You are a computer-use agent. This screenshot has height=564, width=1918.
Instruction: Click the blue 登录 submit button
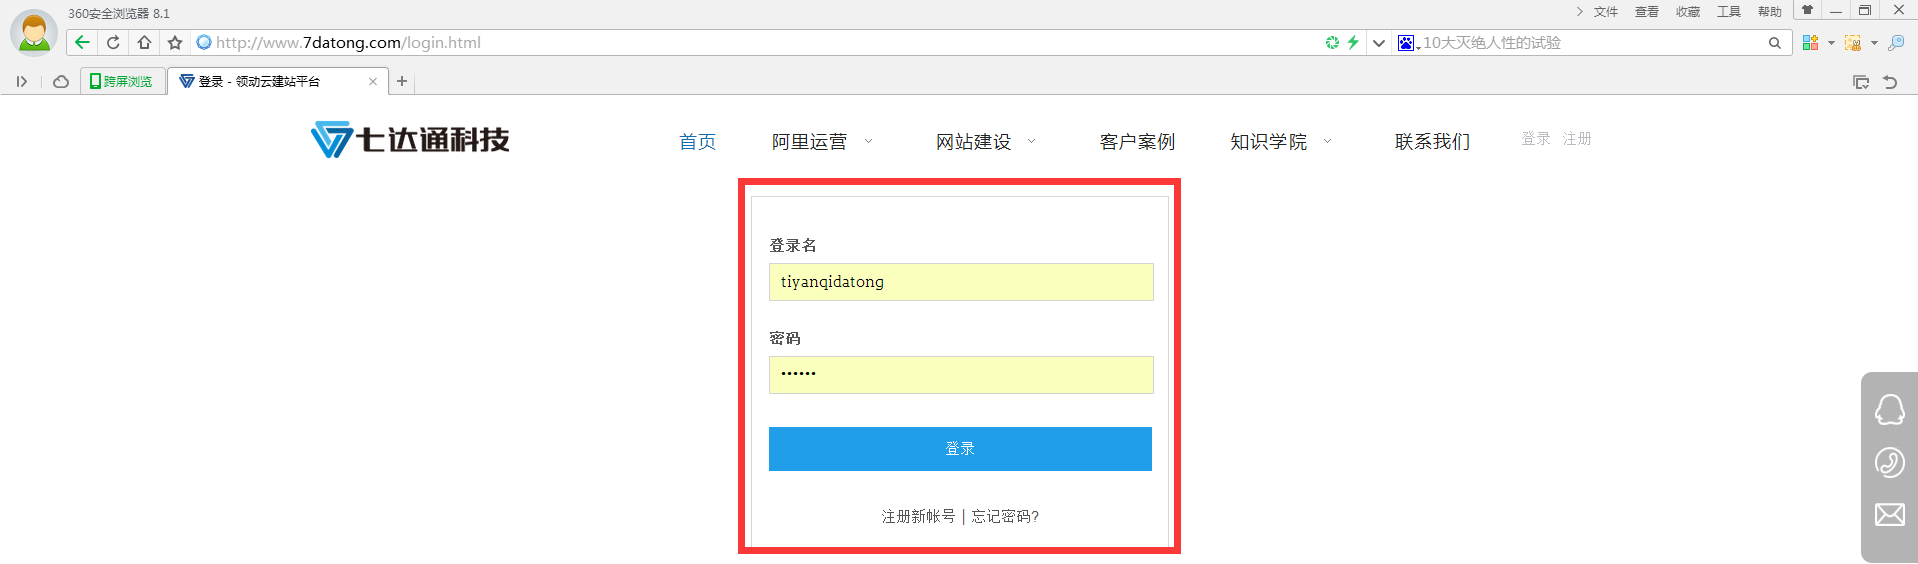coord(960,449)
